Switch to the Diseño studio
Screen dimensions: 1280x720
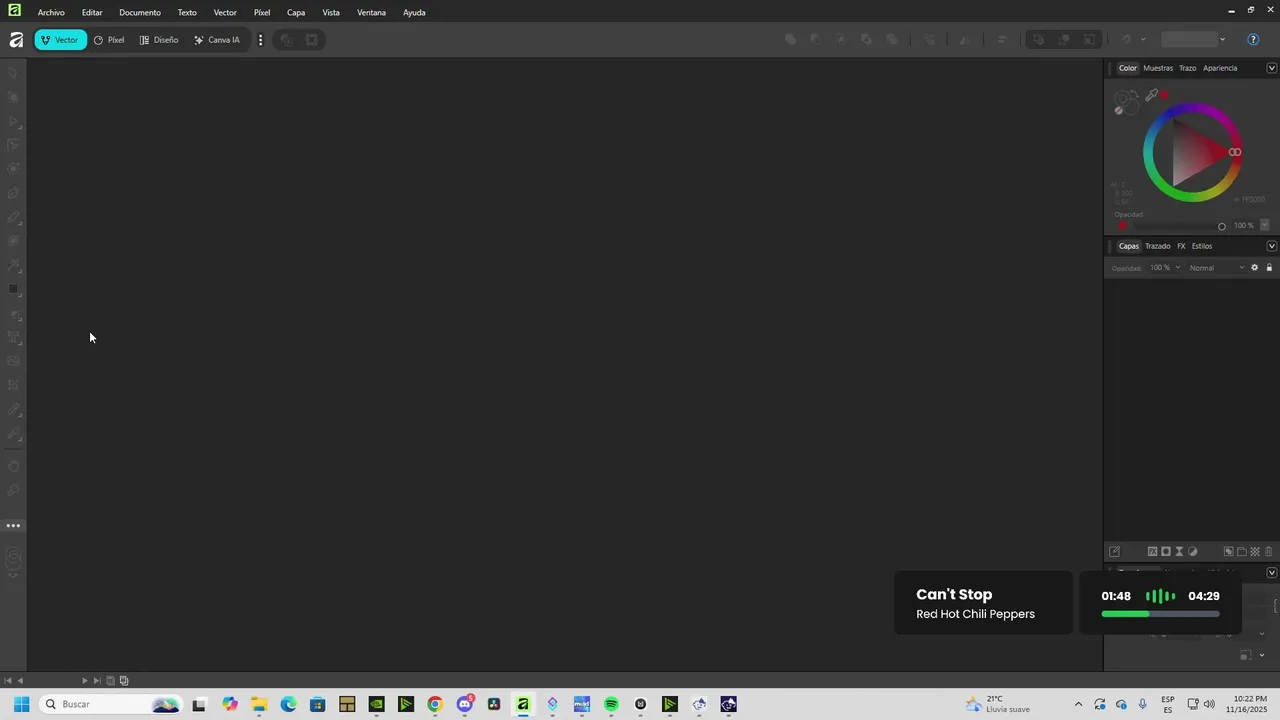coord(159,40)
